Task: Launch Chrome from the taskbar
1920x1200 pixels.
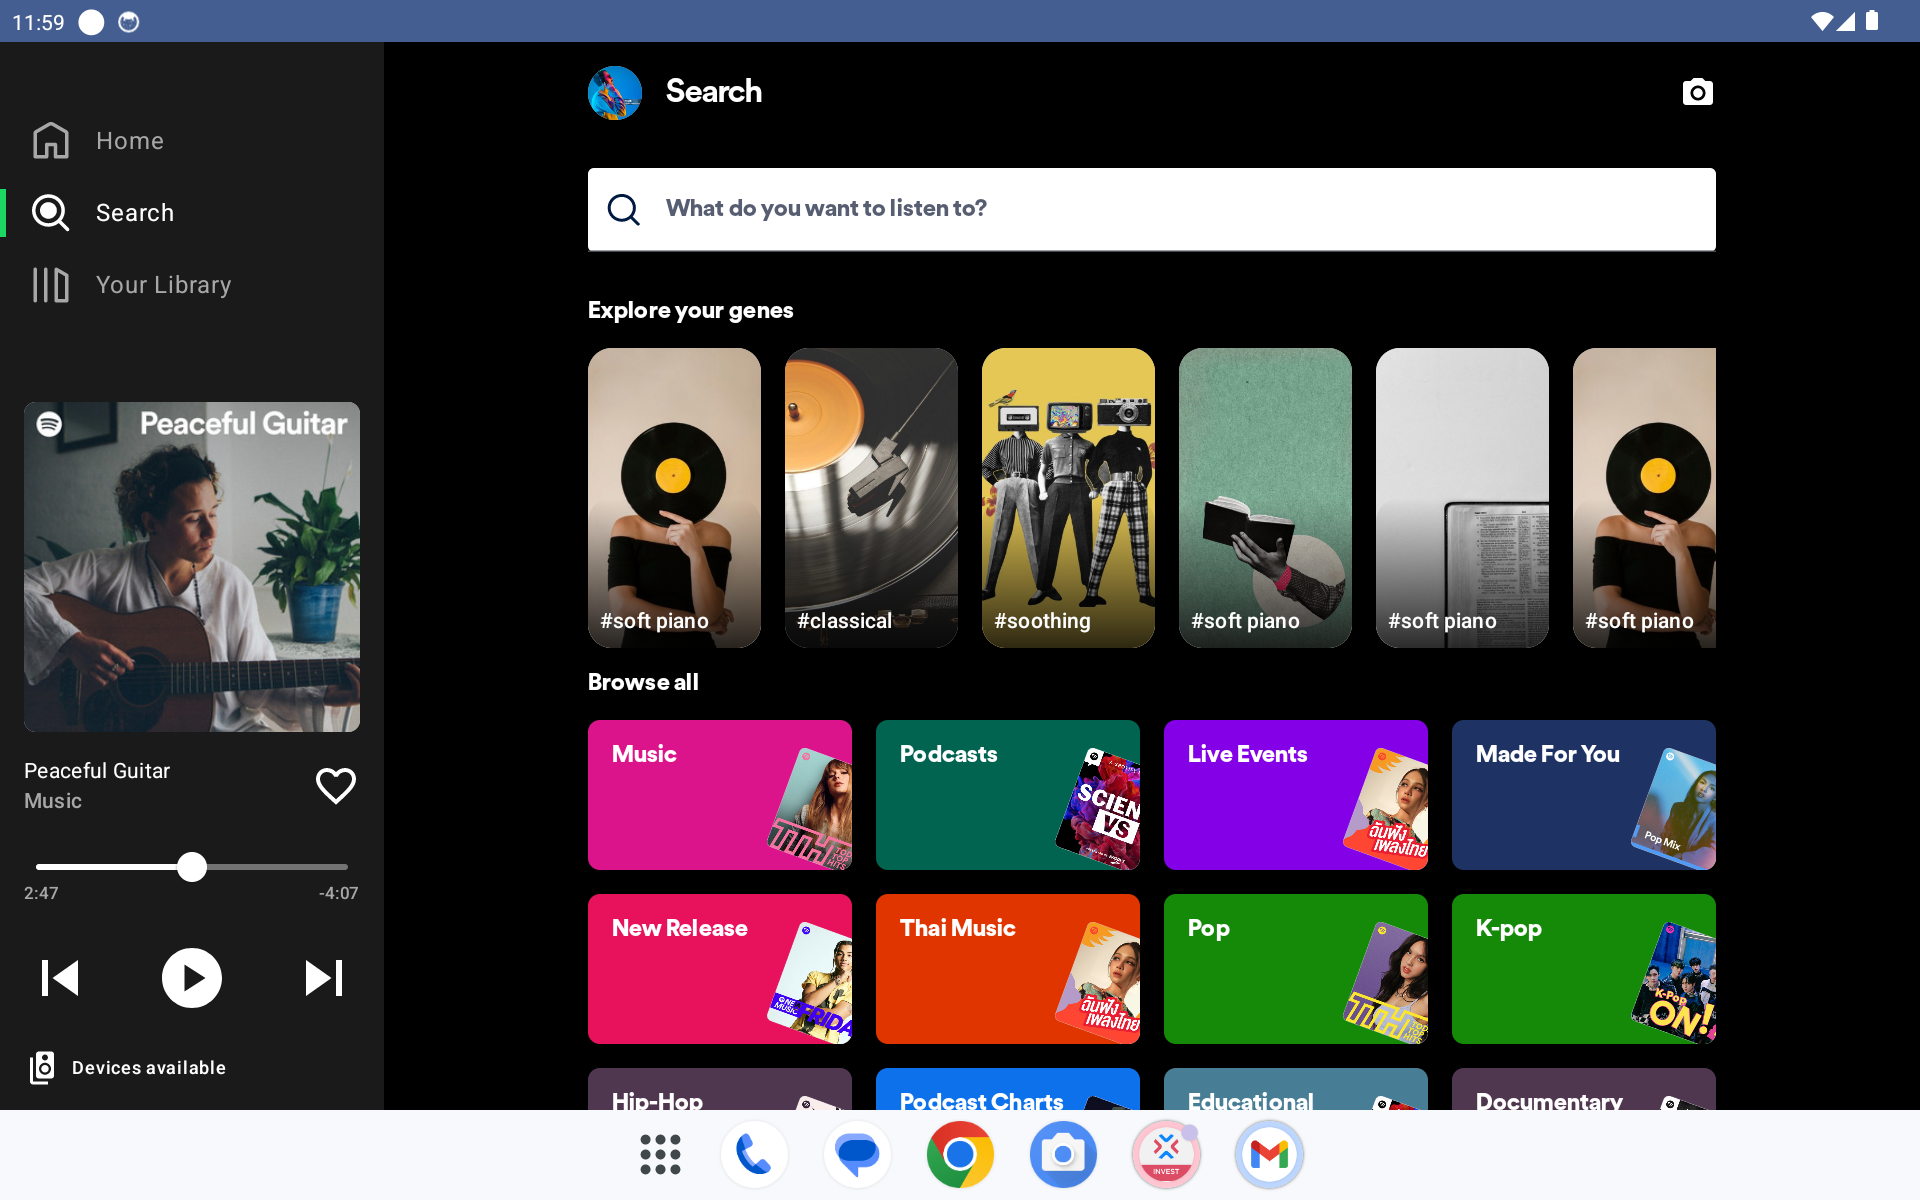Action: coord(960,1155)
